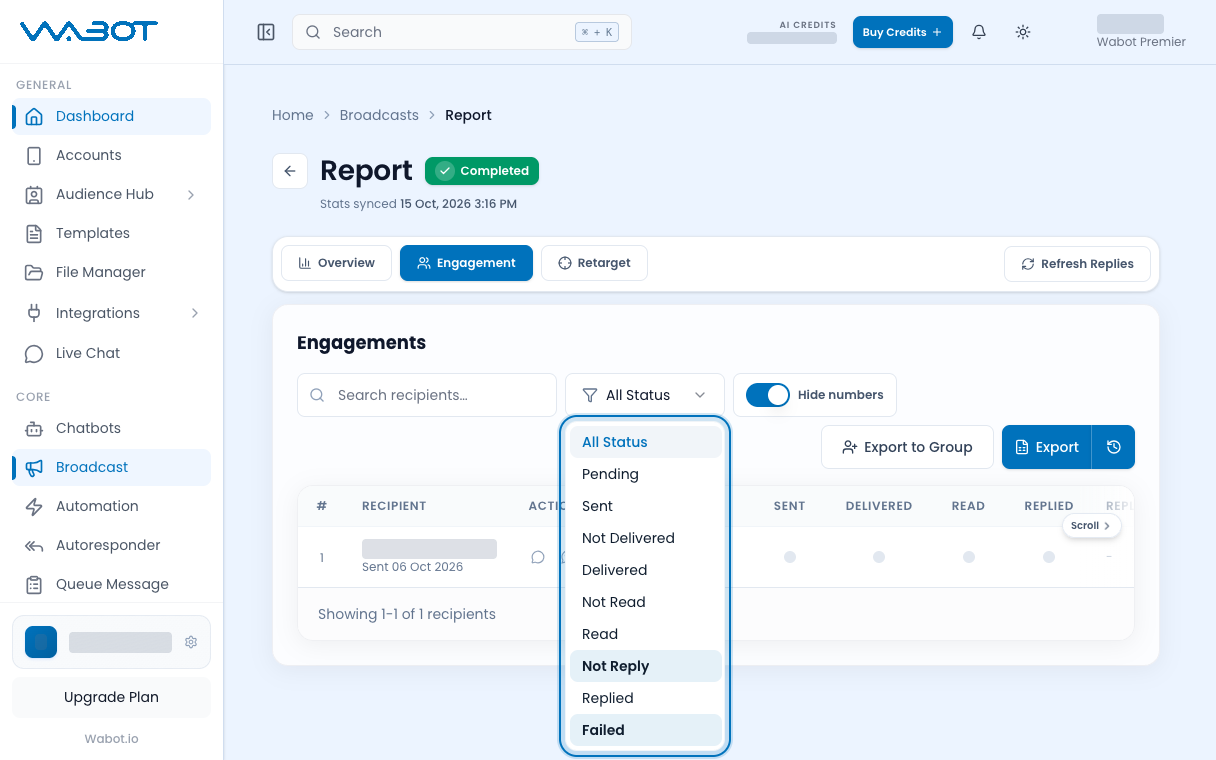Screen dimensions: 1216x760
Task: Click the Search recipients field
Action: click(x=427, y=395)
